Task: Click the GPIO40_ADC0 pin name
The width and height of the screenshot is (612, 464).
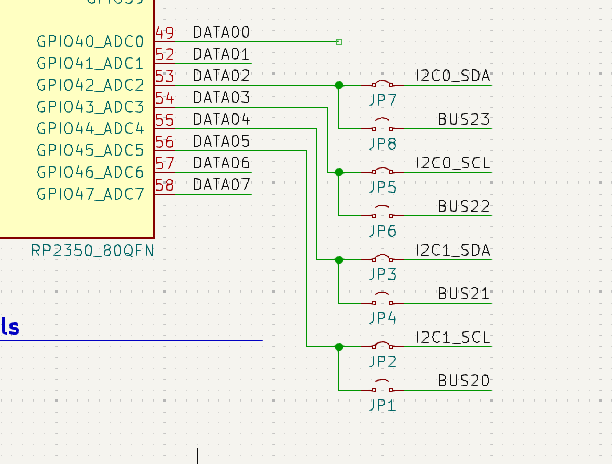Action: pyautogui.click(x=90, y=42)
